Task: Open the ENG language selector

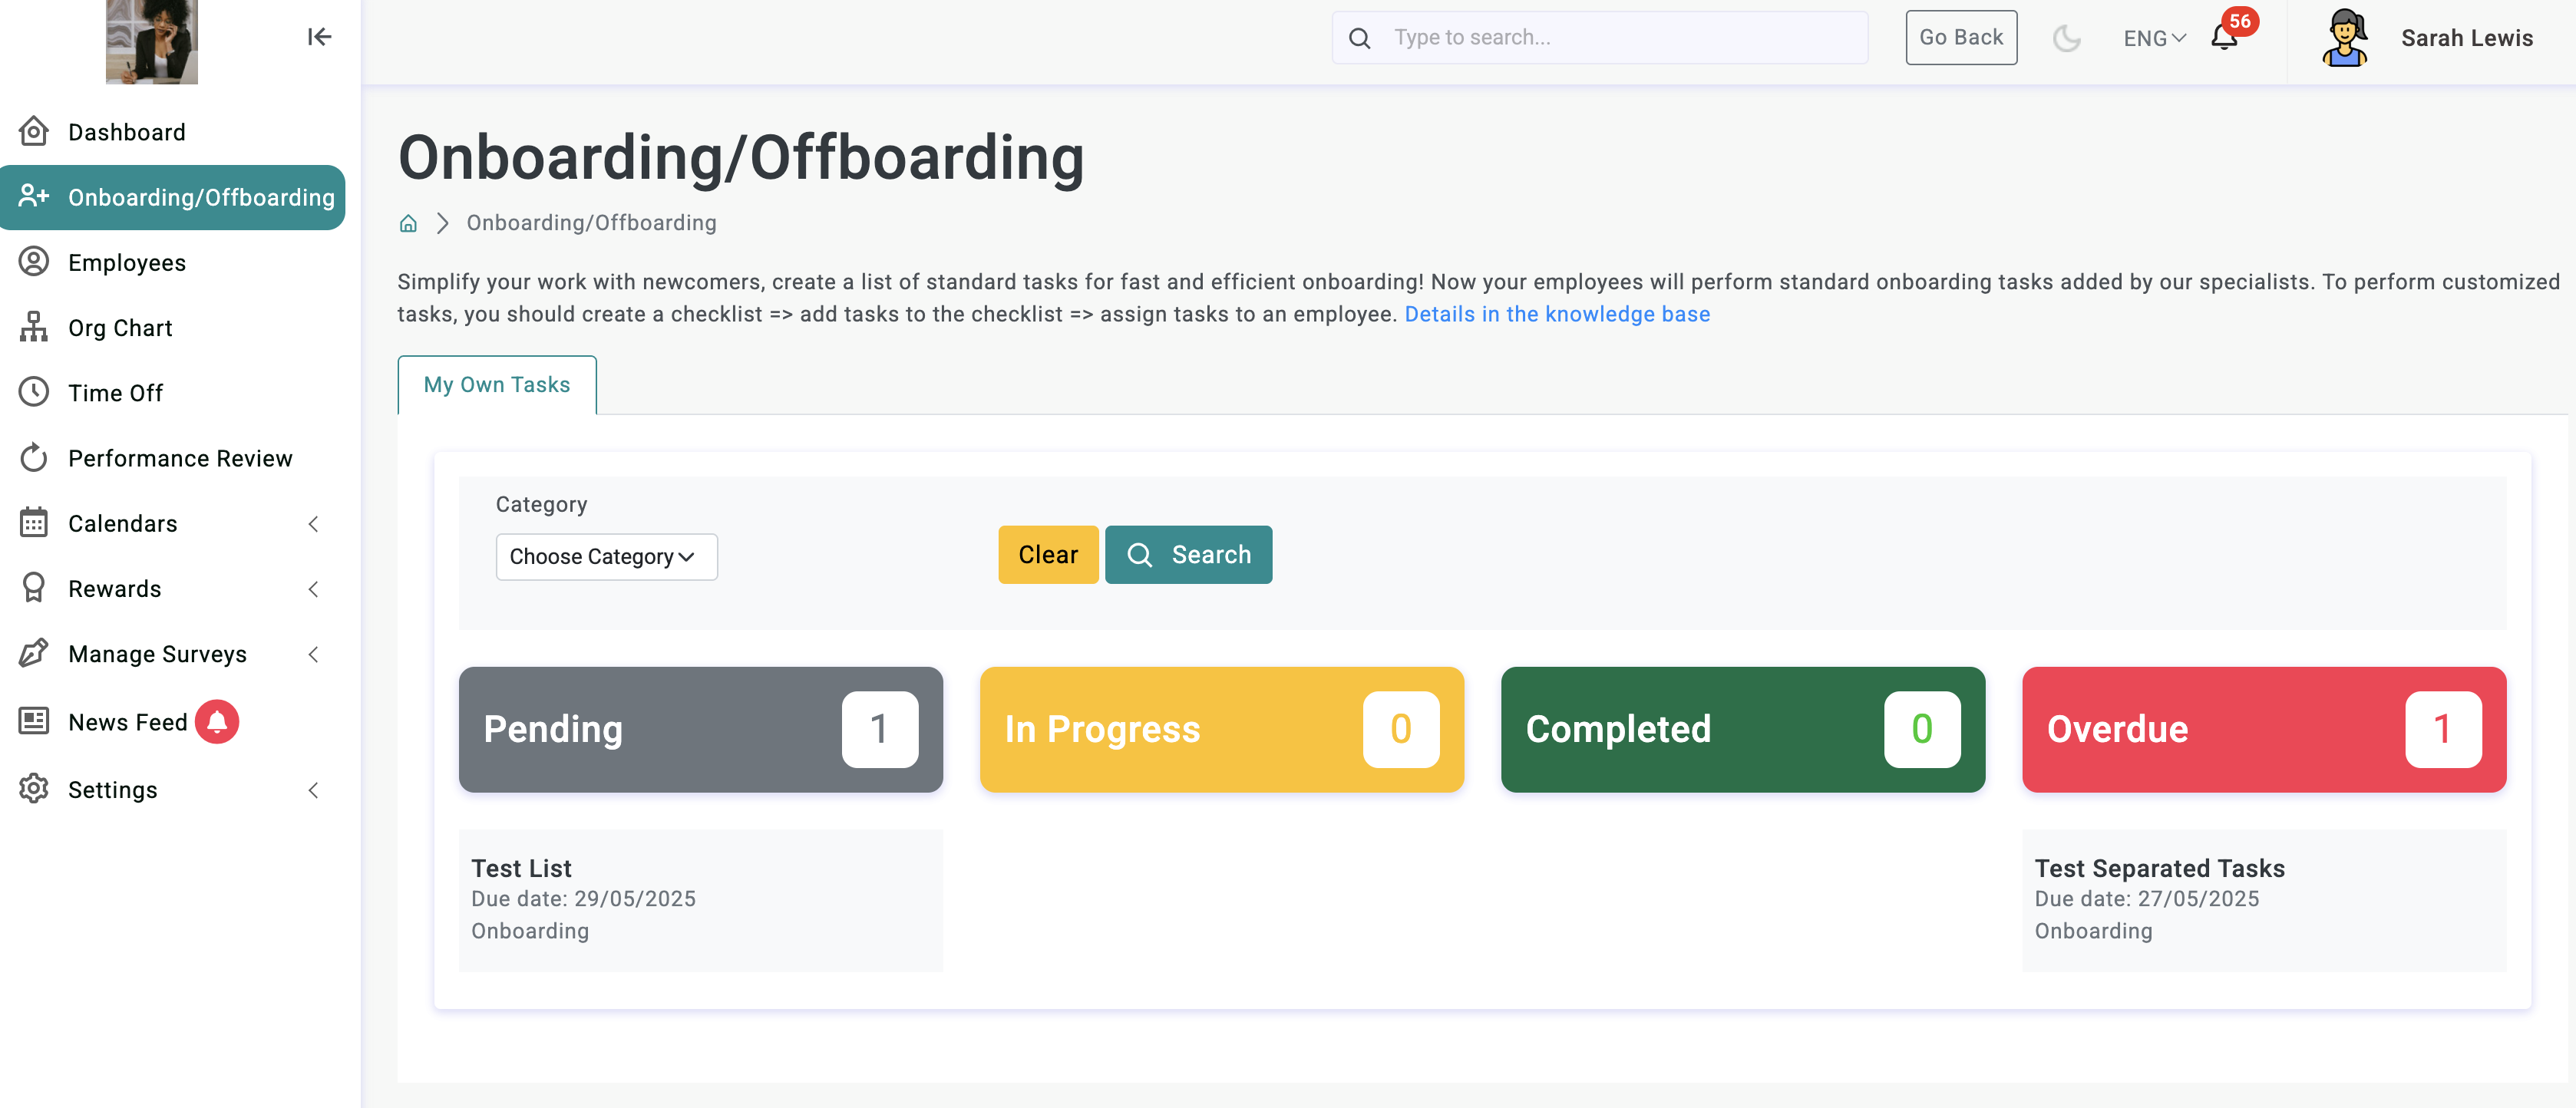Action: (2154, 38)
